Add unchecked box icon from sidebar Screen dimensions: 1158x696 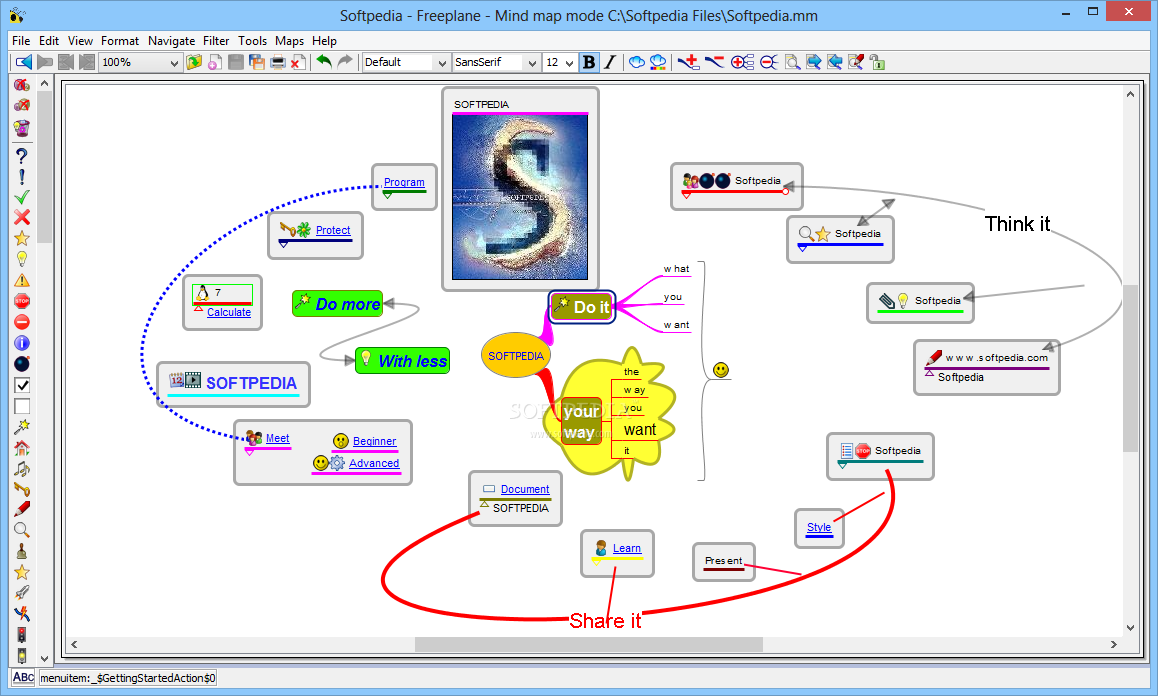22,406
